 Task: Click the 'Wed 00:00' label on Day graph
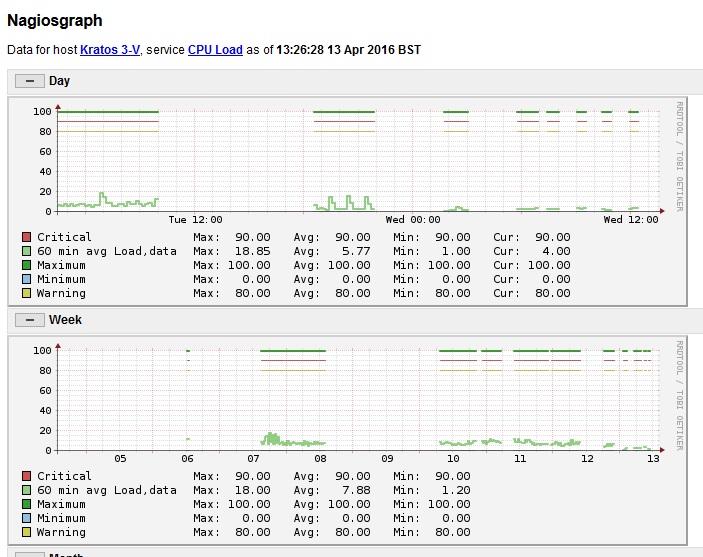tap(413, 219)
